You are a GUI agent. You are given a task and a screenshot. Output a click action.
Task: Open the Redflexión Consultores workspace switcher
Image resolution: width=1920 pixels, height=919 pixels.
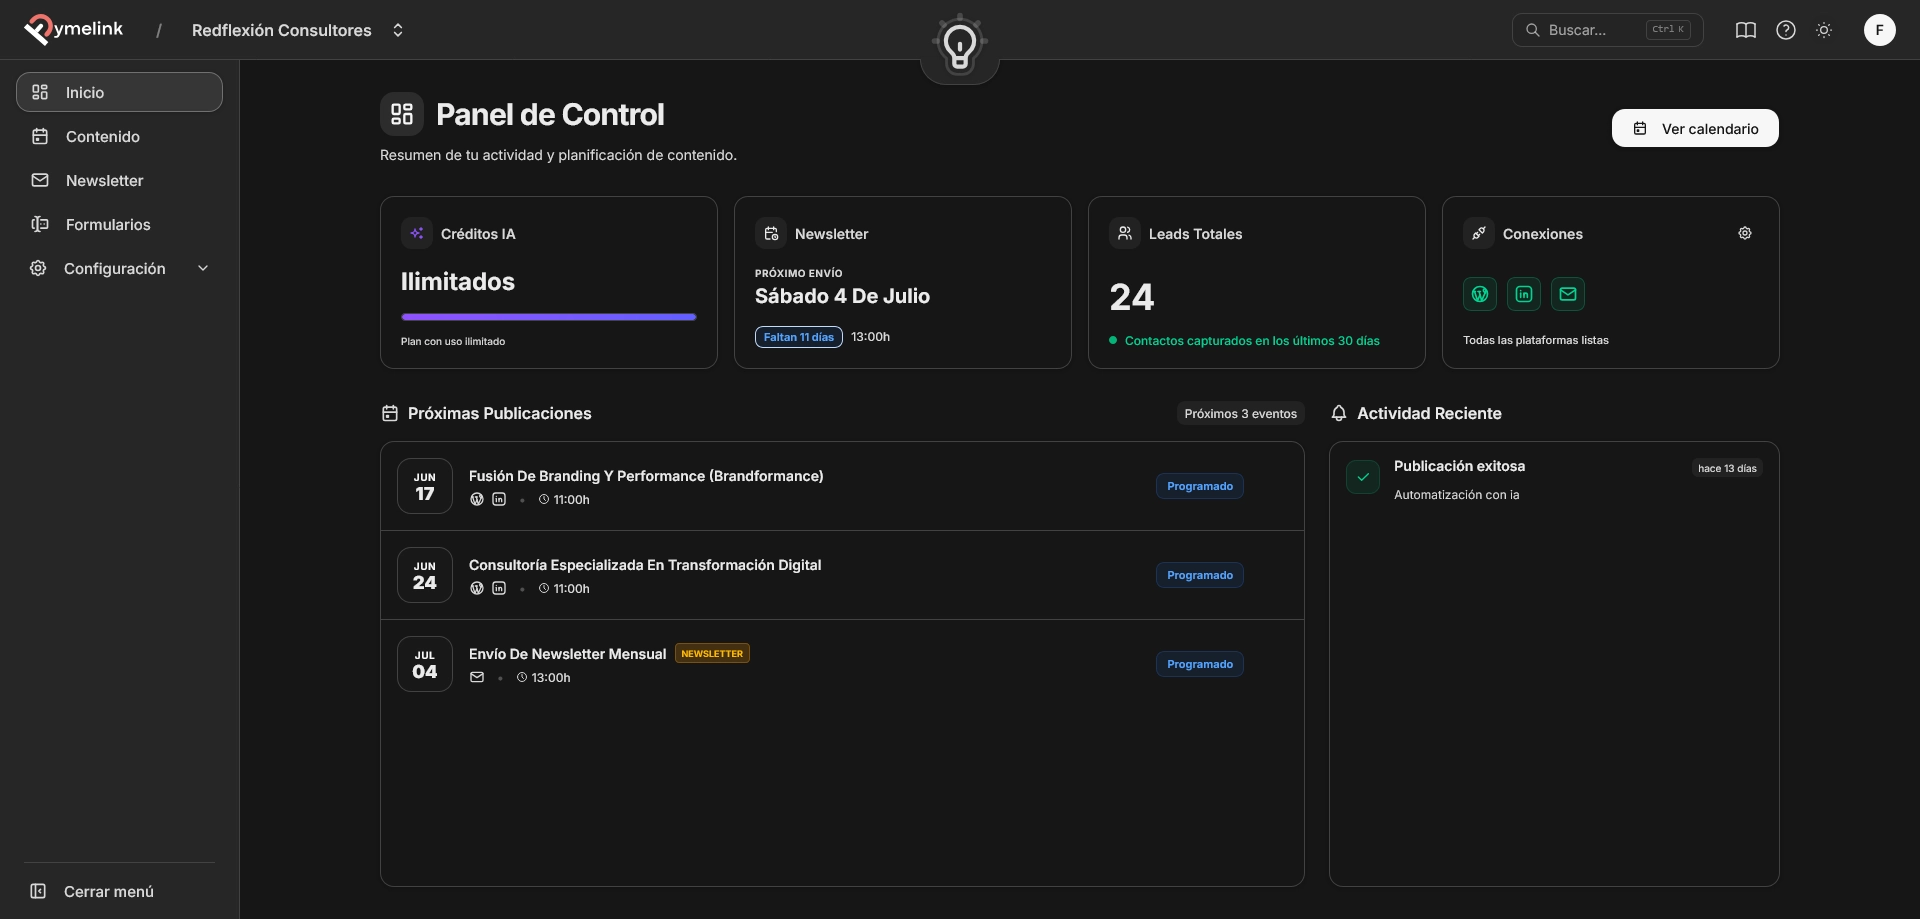(x=298, y=30)
